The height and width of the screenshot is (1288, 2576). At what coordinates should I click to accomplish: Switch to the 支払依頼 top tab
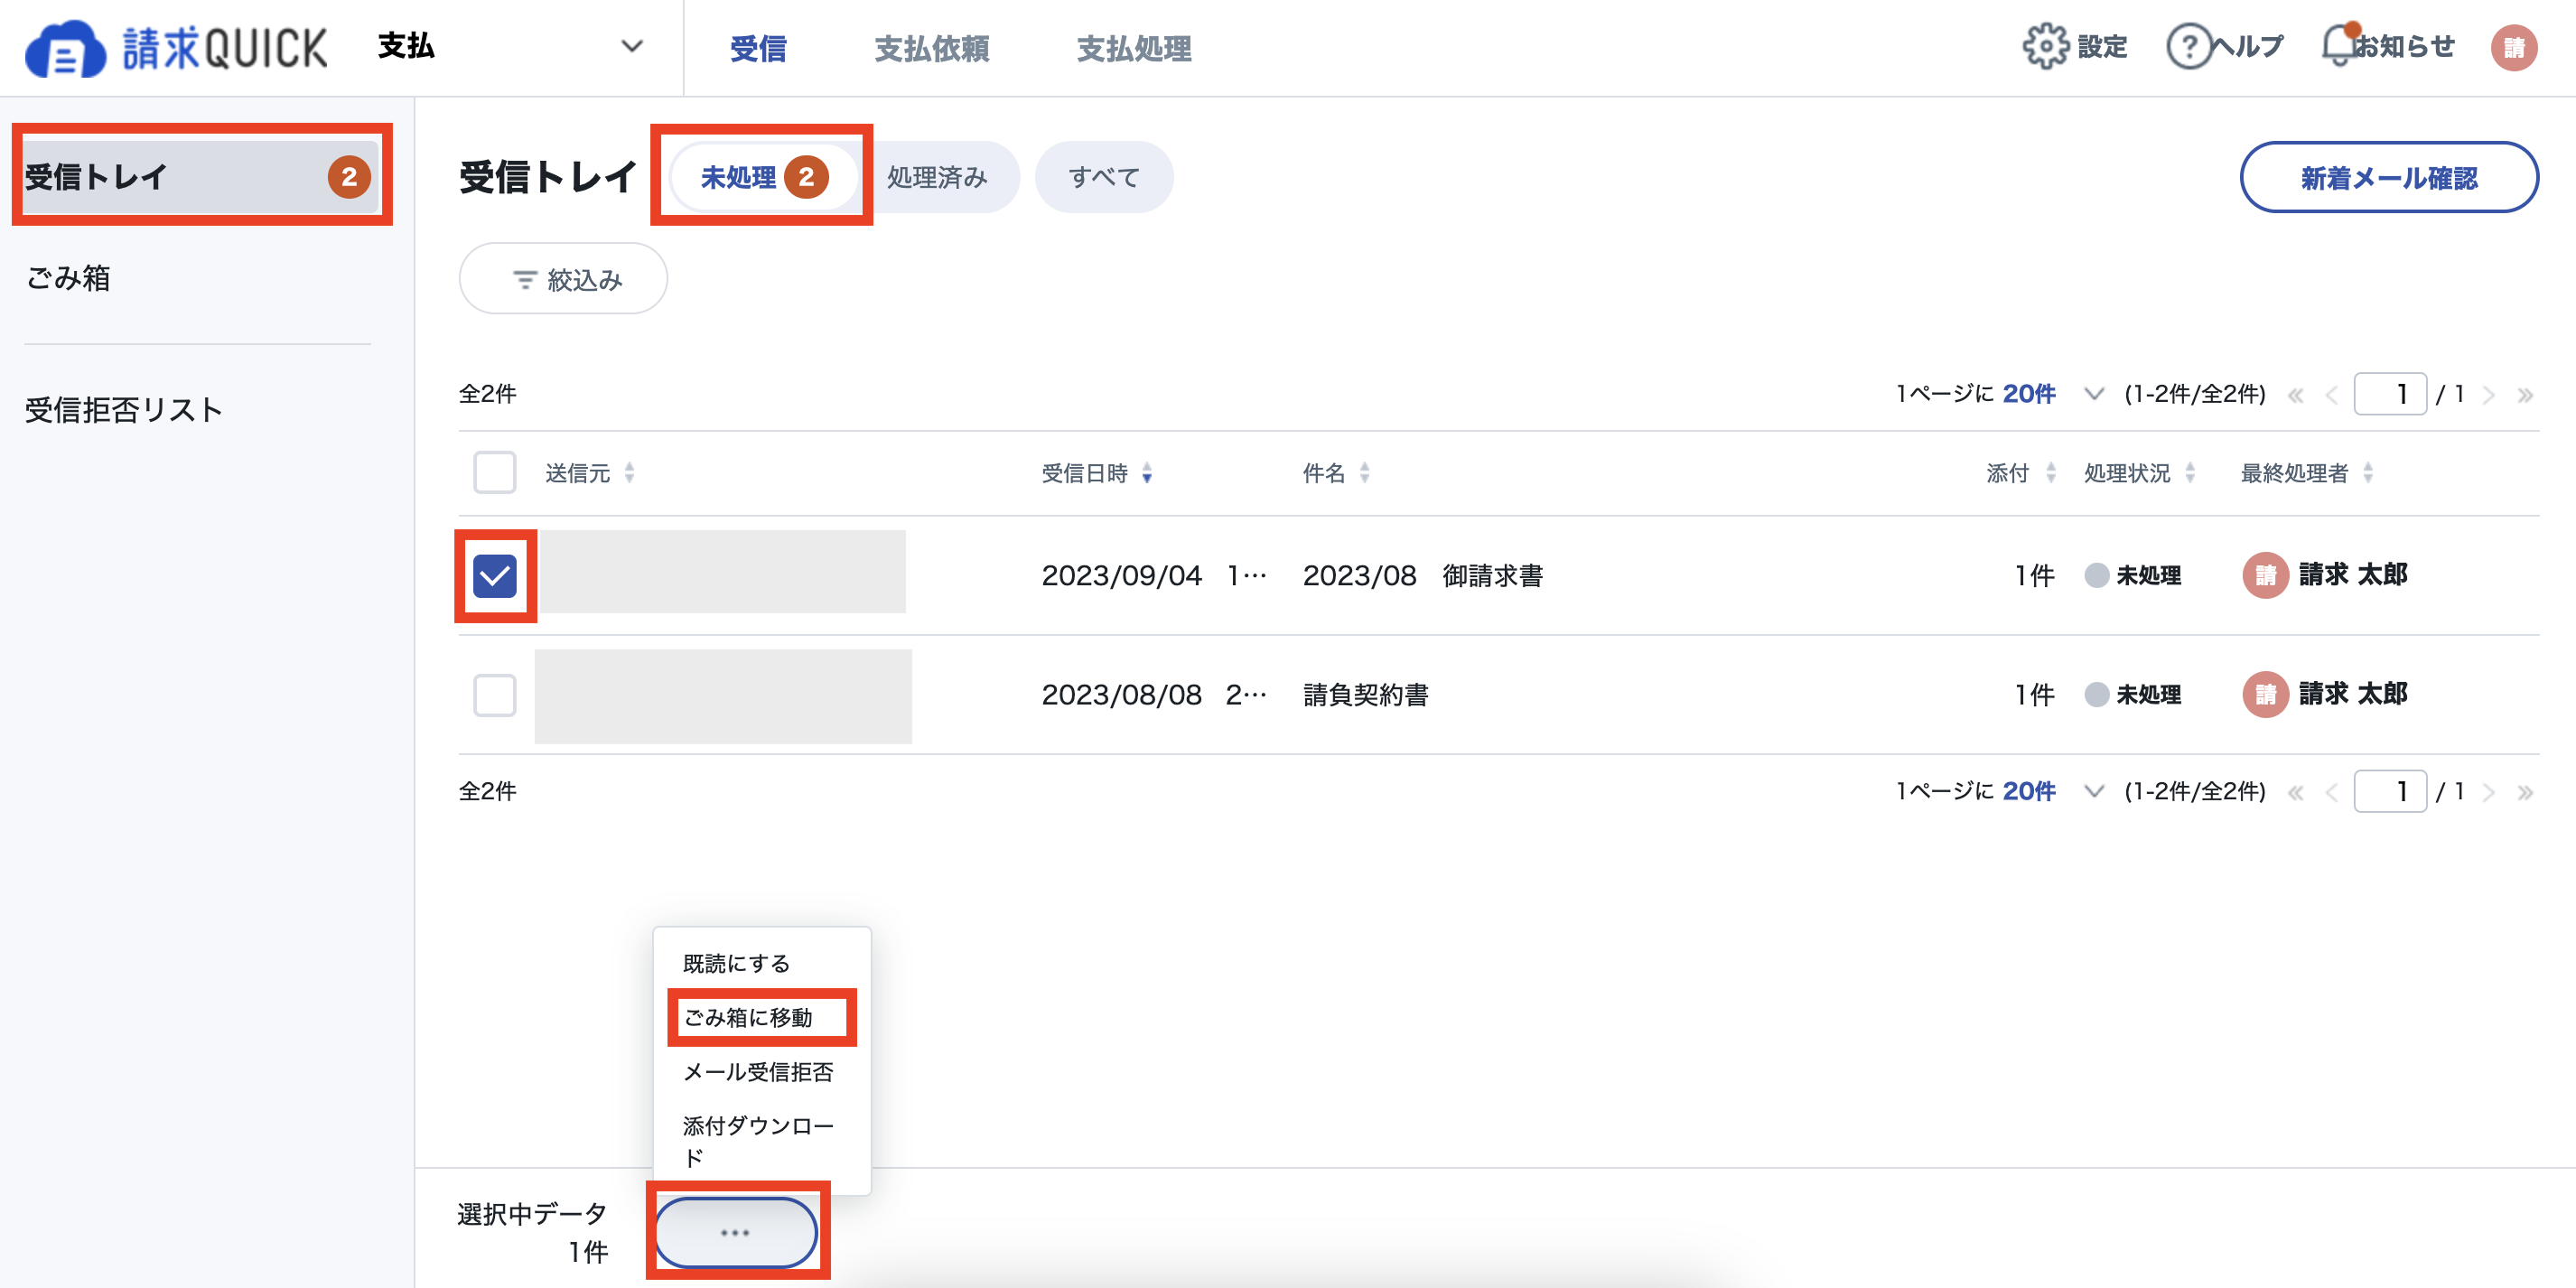pyautogui.click(x=932, y=48)
